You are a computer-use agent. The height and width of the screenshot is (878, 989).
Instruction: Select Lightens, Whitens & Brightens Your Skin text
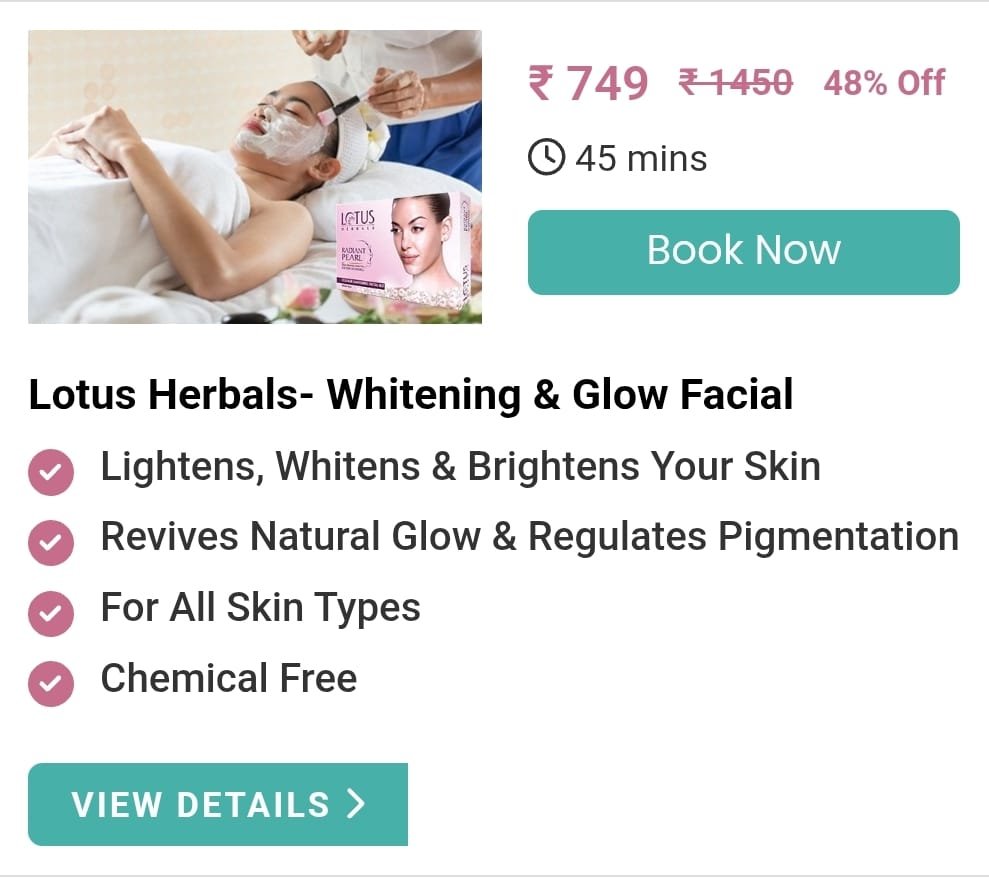coord(460,467)
